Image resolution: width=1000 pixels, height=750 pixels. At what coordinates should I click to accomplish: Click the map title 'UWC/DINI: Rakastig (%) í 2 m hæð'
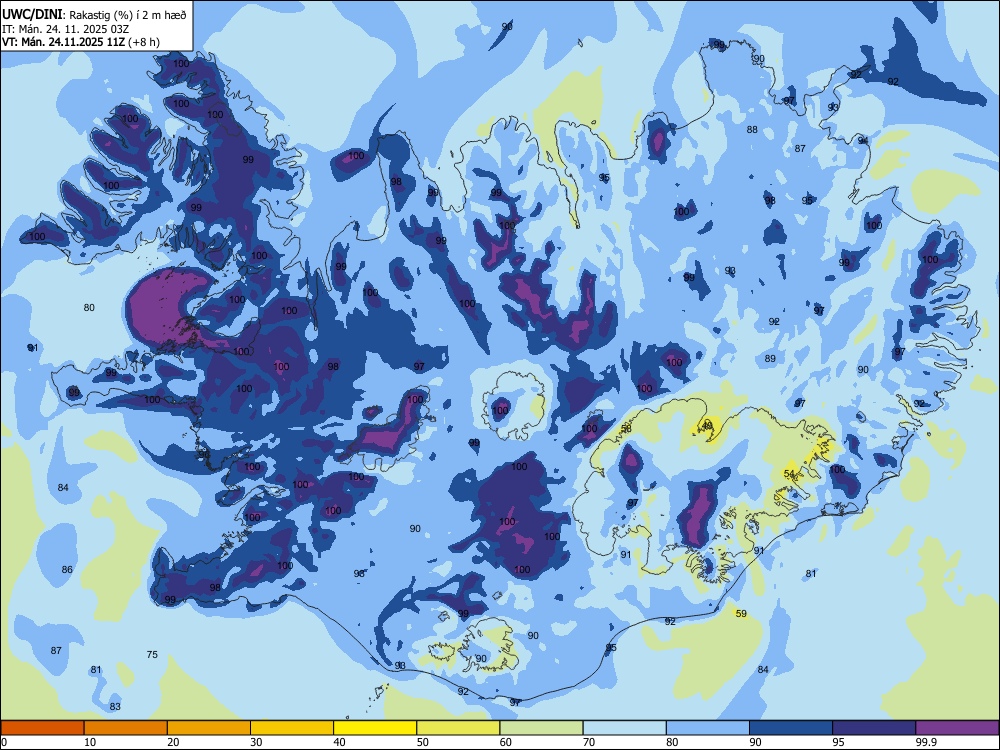click(x=94, y=15)
